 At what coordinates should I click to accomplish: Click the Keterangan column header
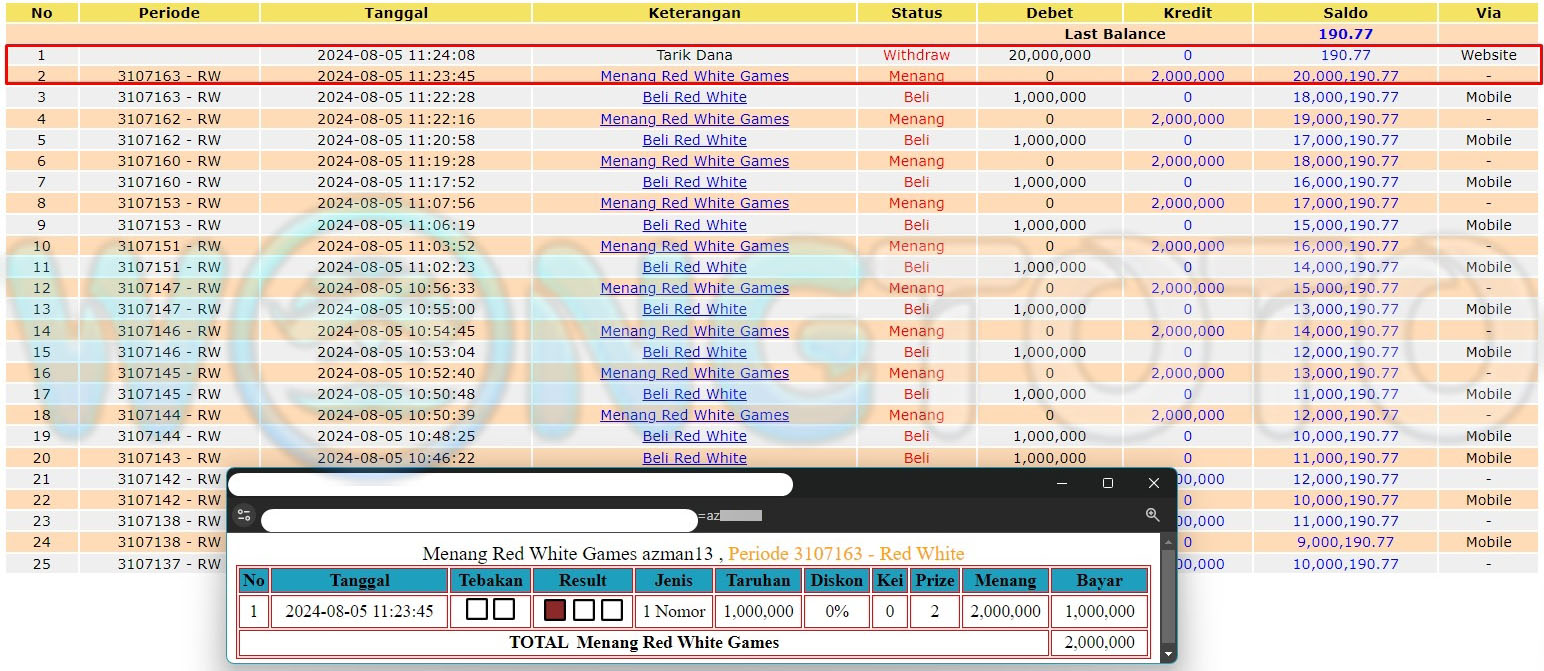click(x=694, y=13)
